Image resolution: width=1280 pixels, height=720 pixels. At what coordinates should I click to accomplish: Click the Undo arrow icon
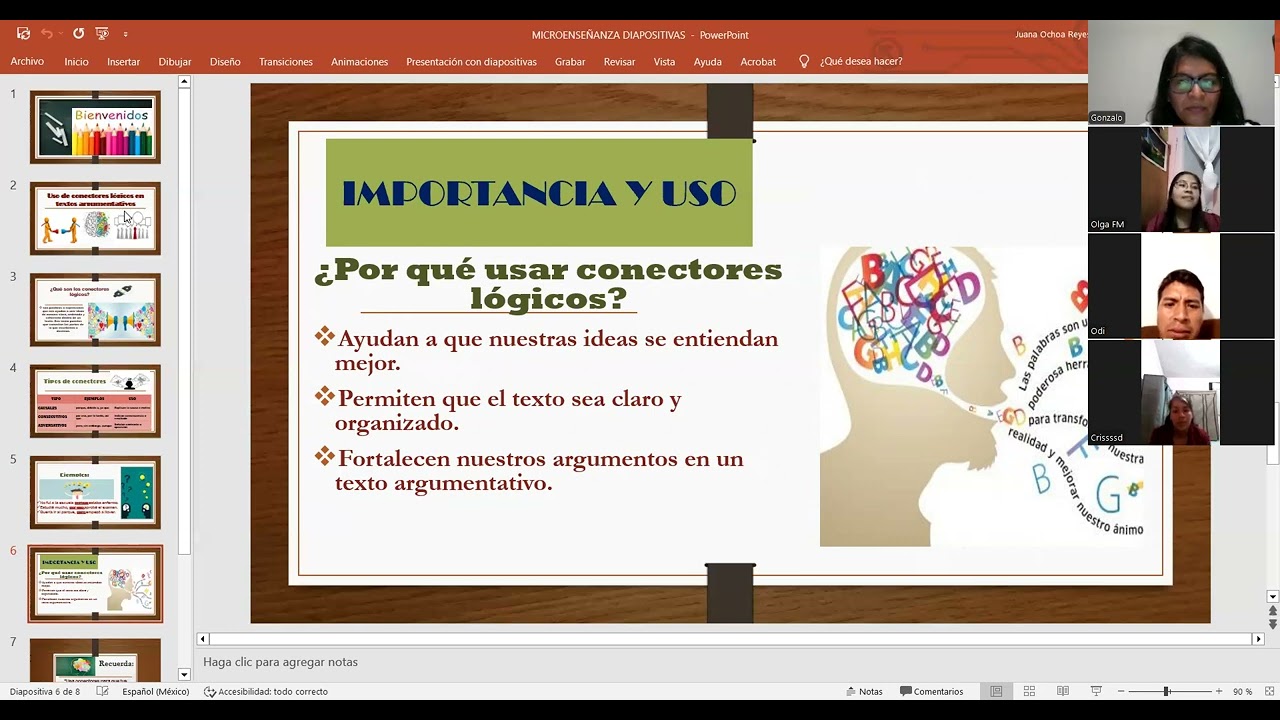tap(46, 34)
